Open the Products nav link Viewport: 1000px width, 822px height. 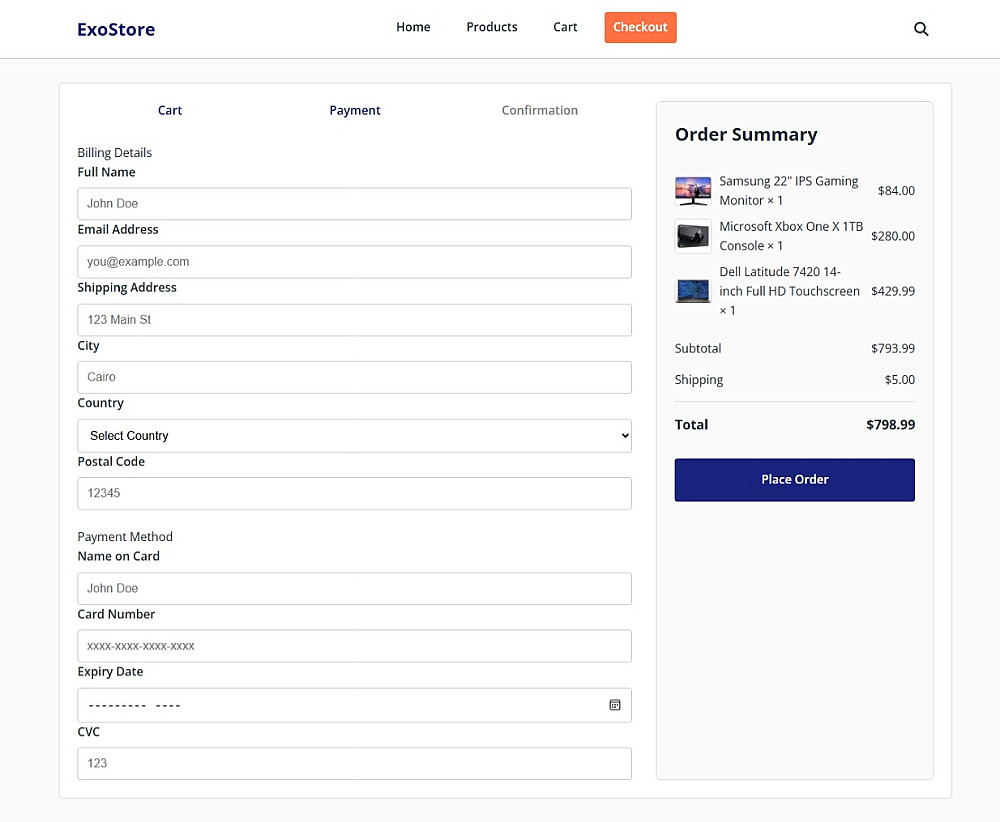491,27
